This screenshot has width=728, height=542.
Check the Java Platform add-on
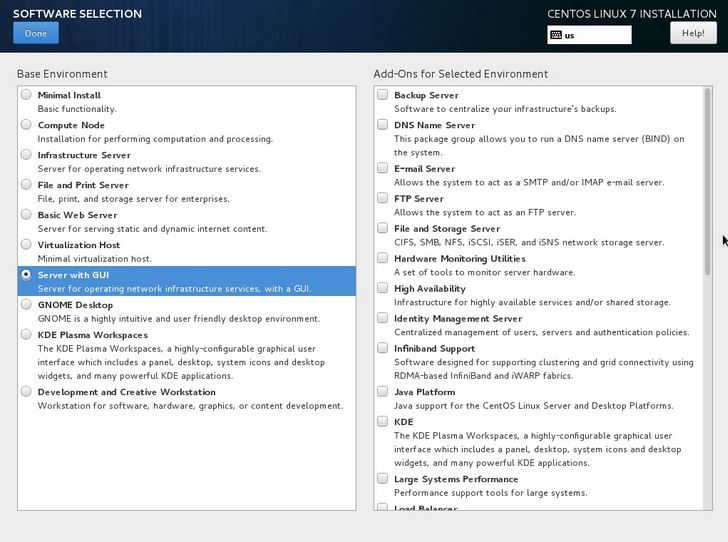pos(383,392)
